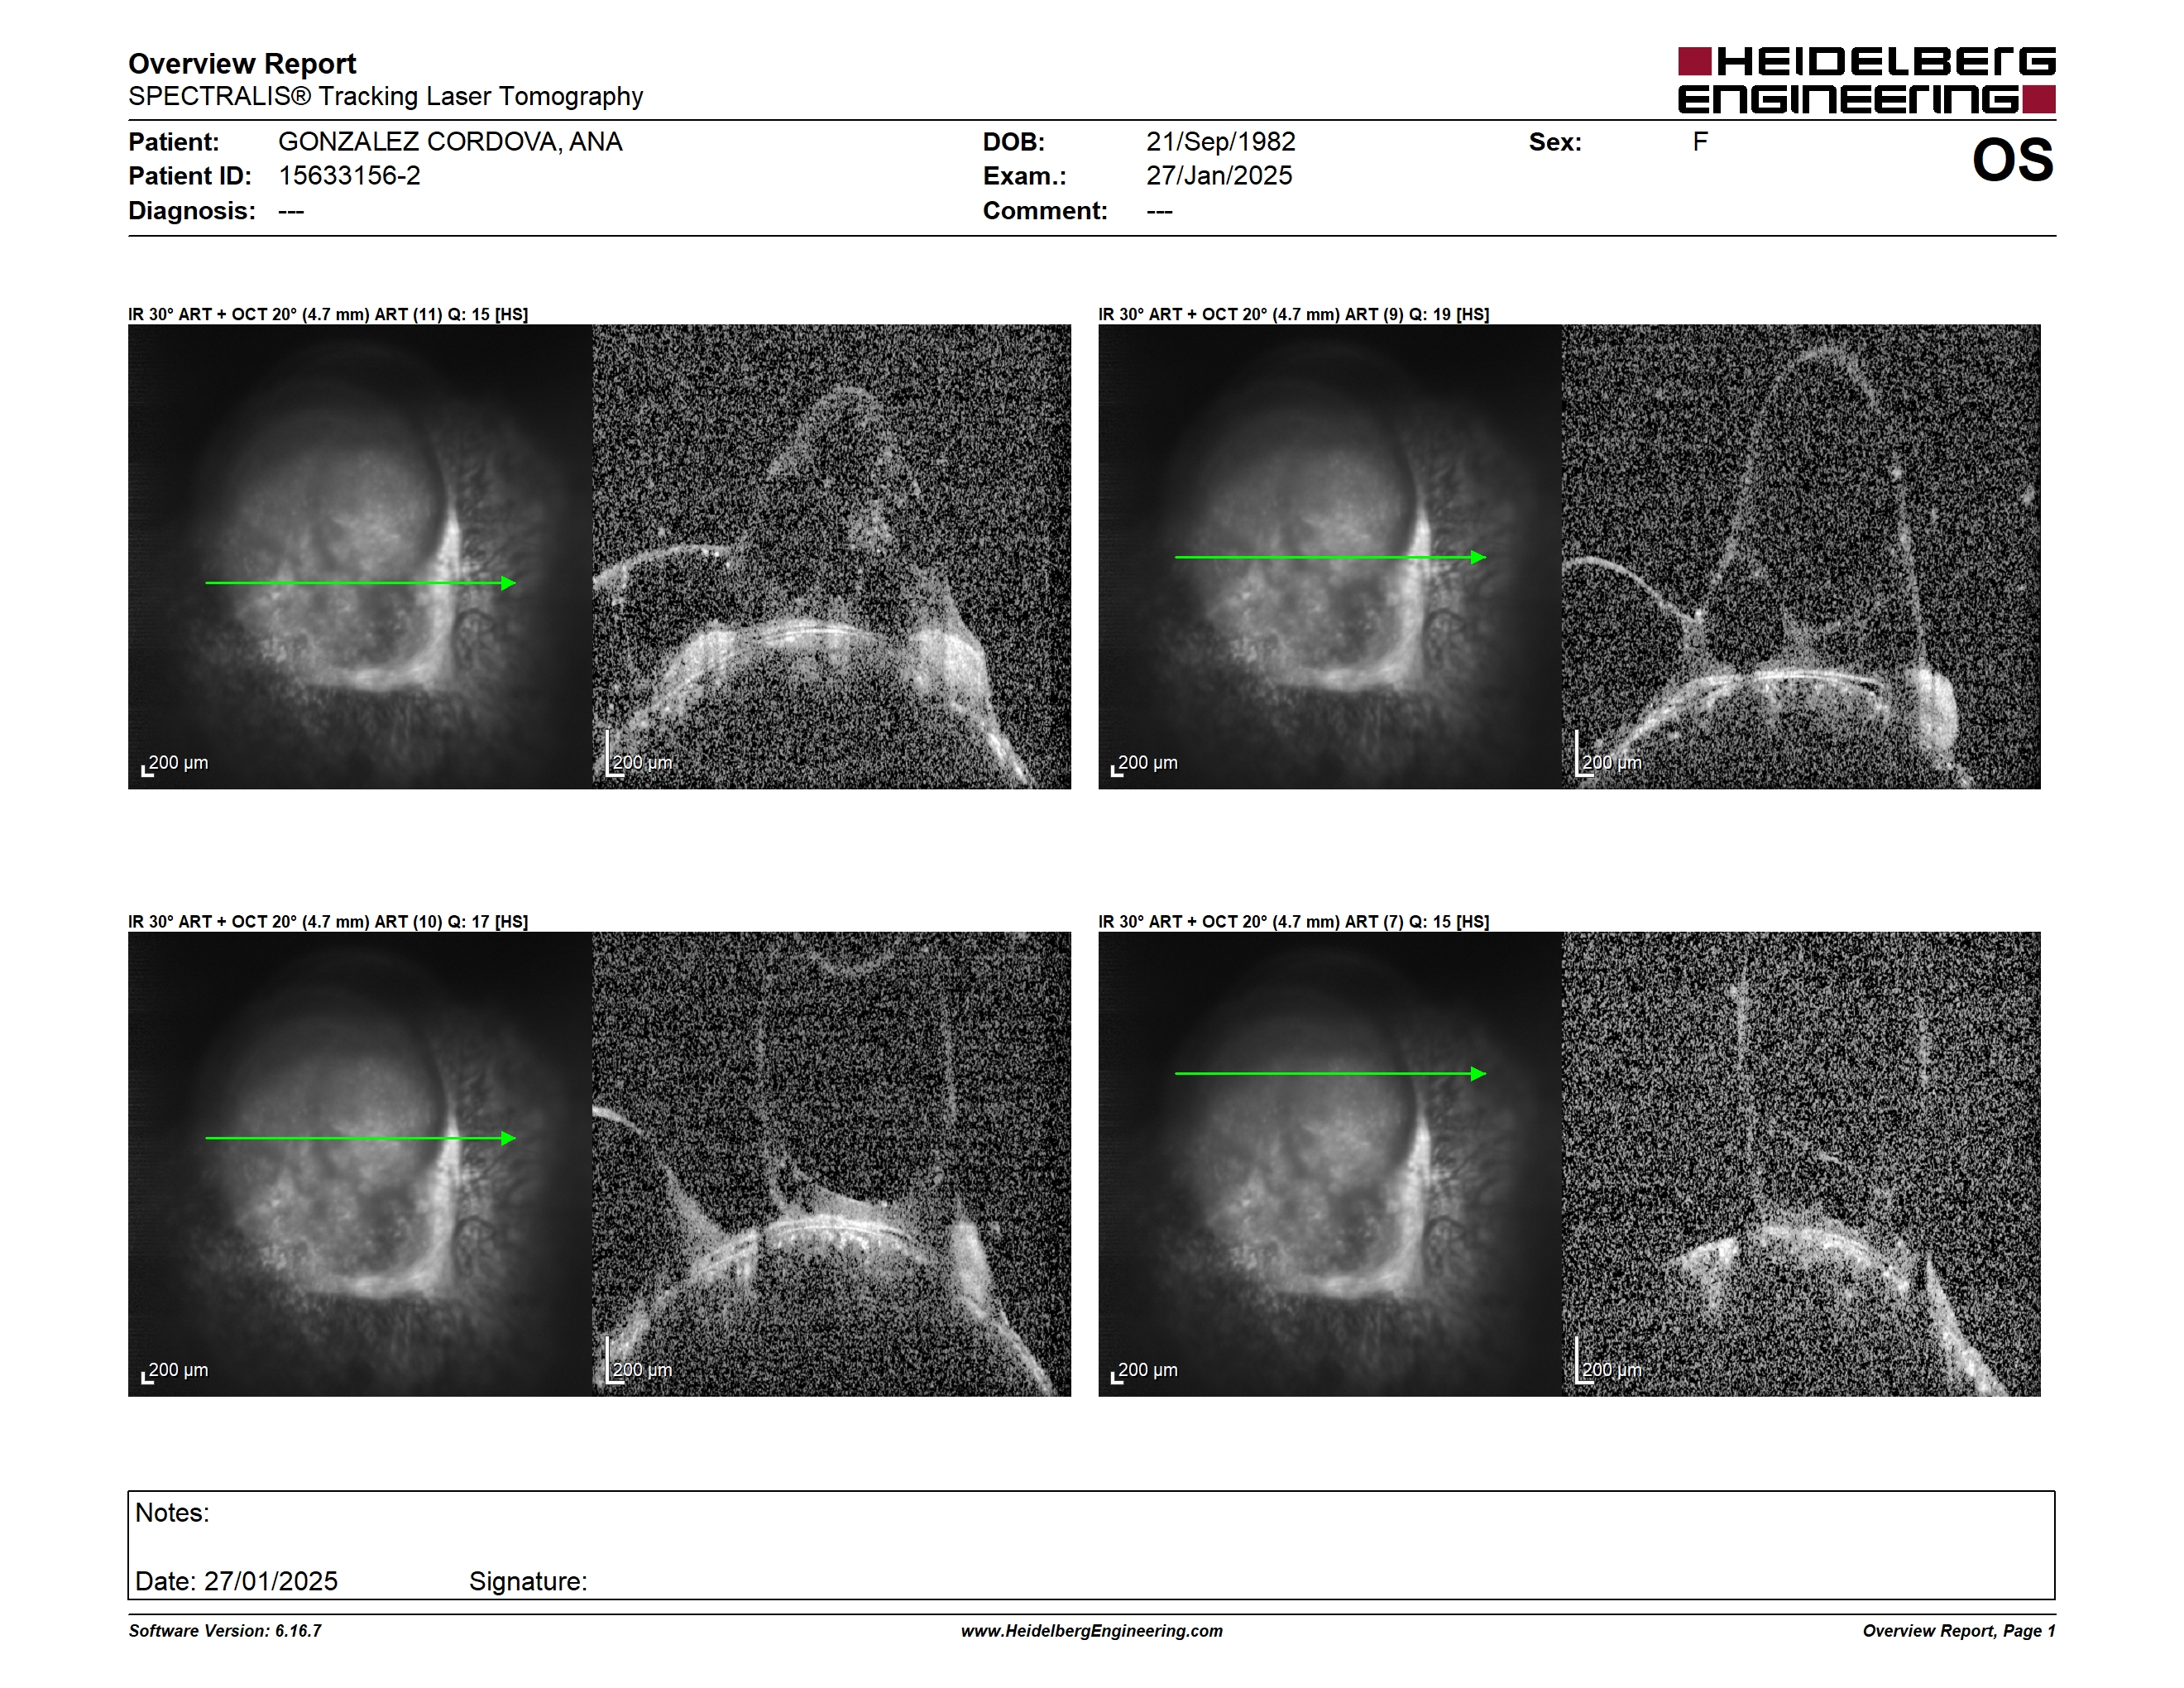This screenshot has width=2184, height=1688.
Task: Click Patient ID value '15633156-2'
Action: tap(349, 176)
